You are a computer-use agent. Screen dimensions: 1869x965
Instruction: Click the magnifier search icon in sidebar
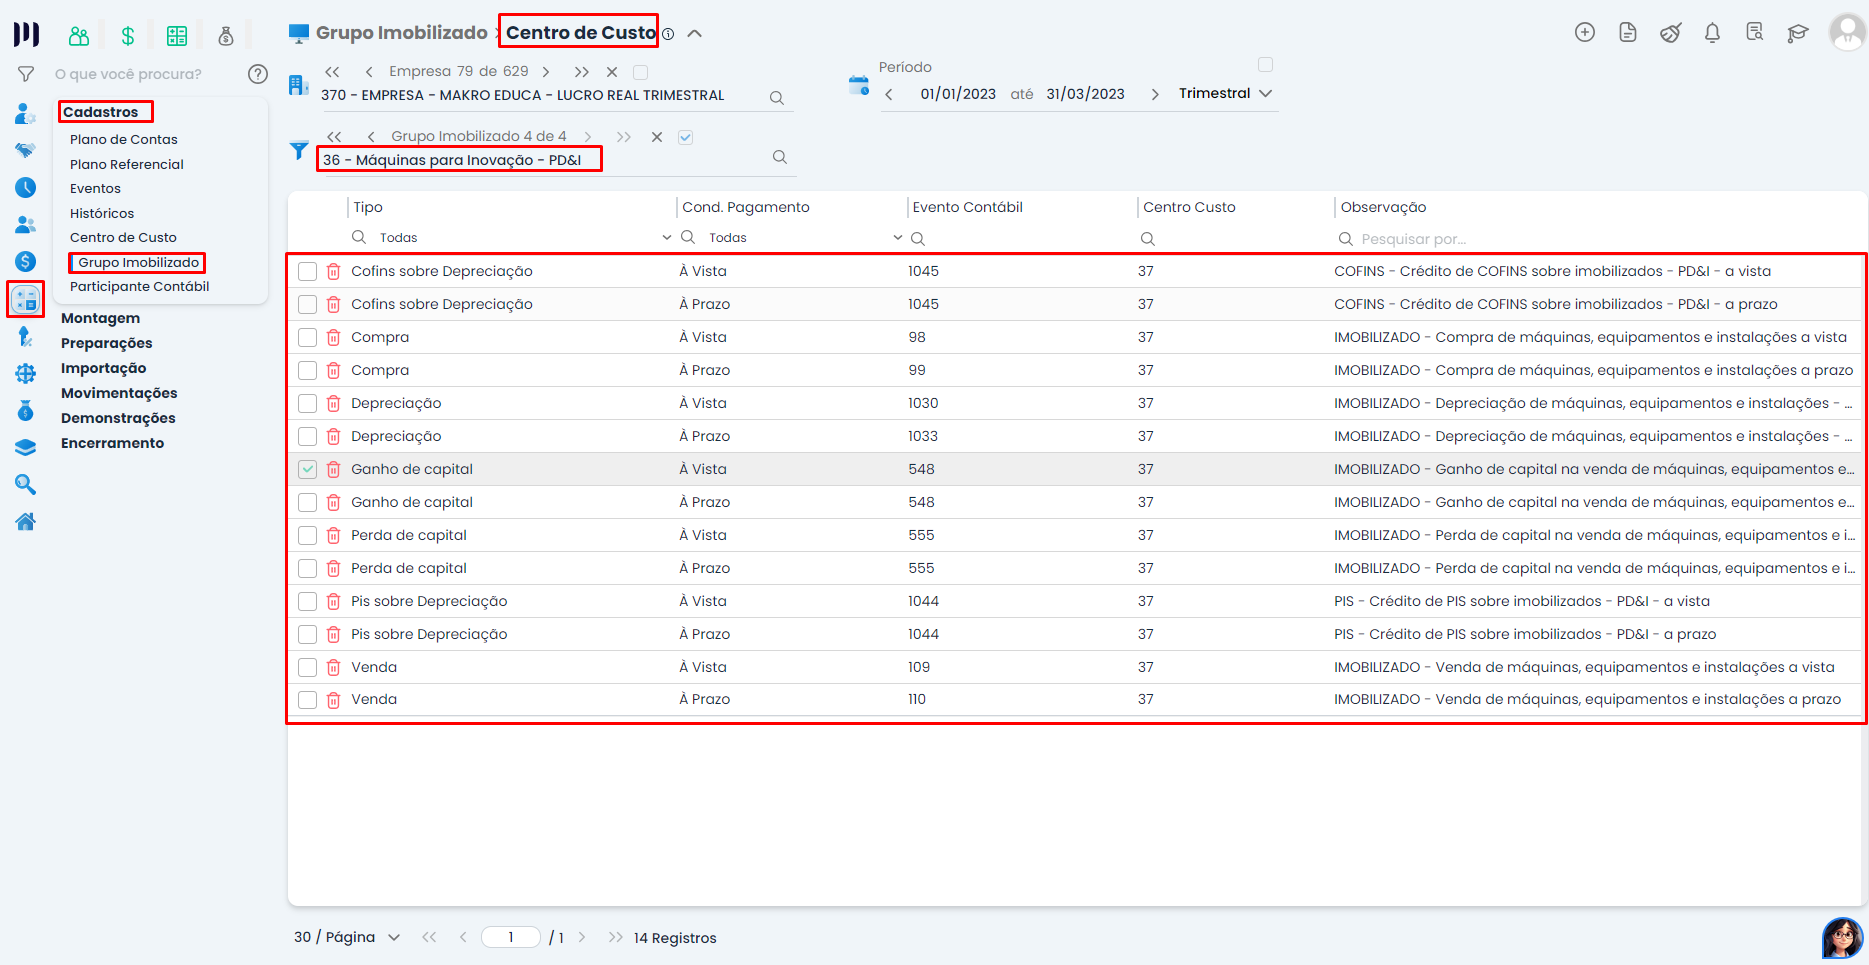pos(26,485)
